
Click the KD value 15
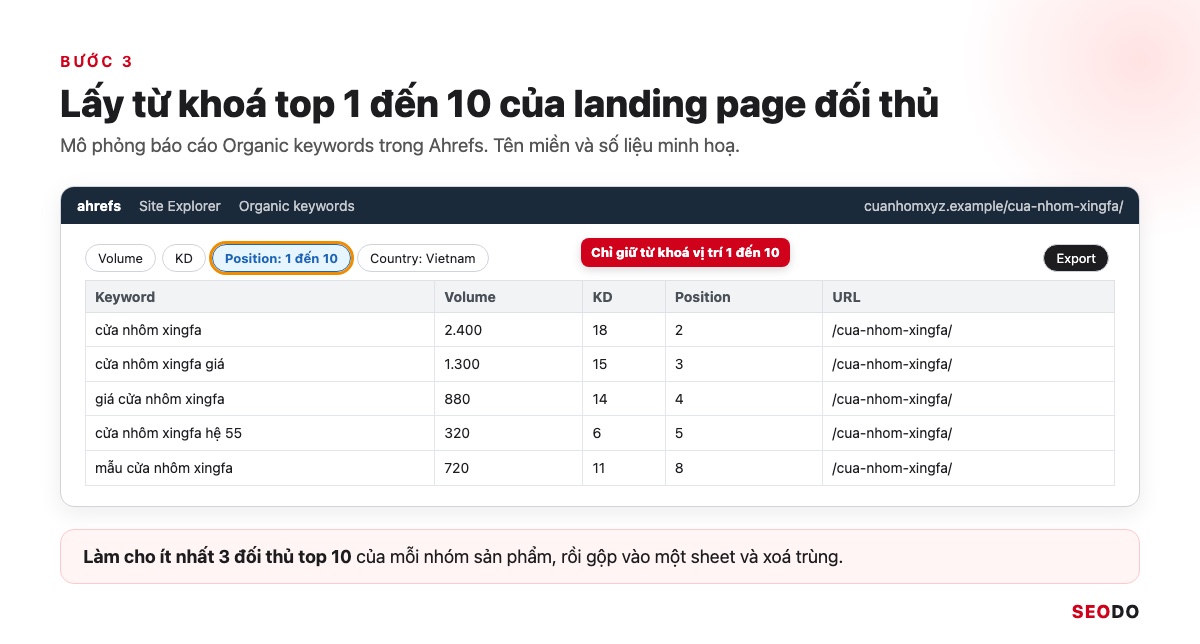[x=600, y=364]
